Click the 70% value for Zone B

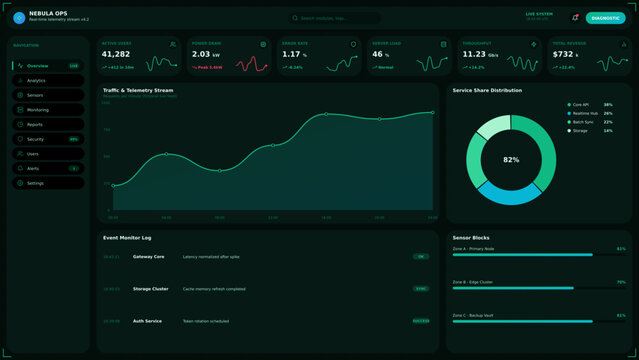coord(621,282)
